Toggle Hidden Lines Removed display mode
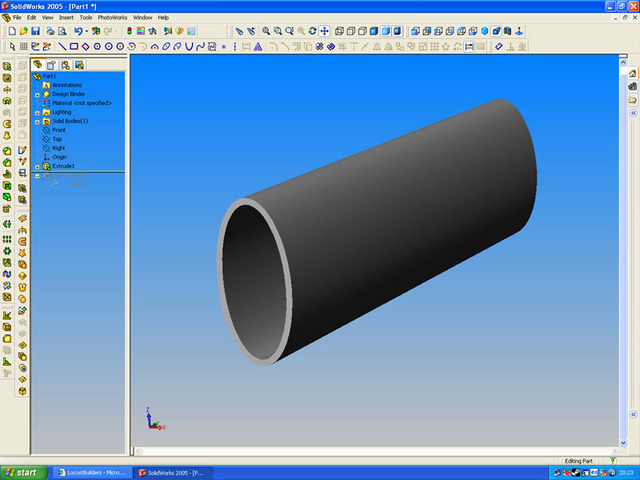Viewport: 640px width, 480px height. [x=362, y=31]
